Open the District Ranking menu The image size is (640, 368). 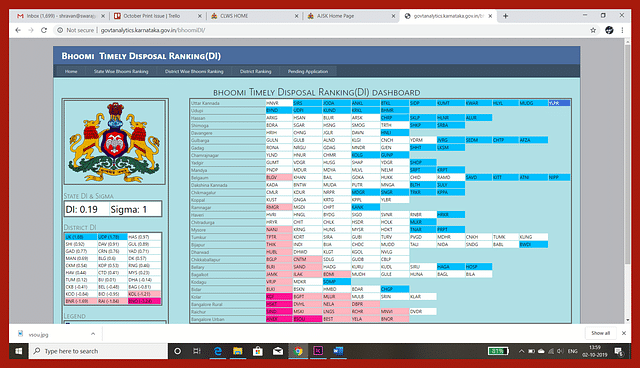[256, 71]
